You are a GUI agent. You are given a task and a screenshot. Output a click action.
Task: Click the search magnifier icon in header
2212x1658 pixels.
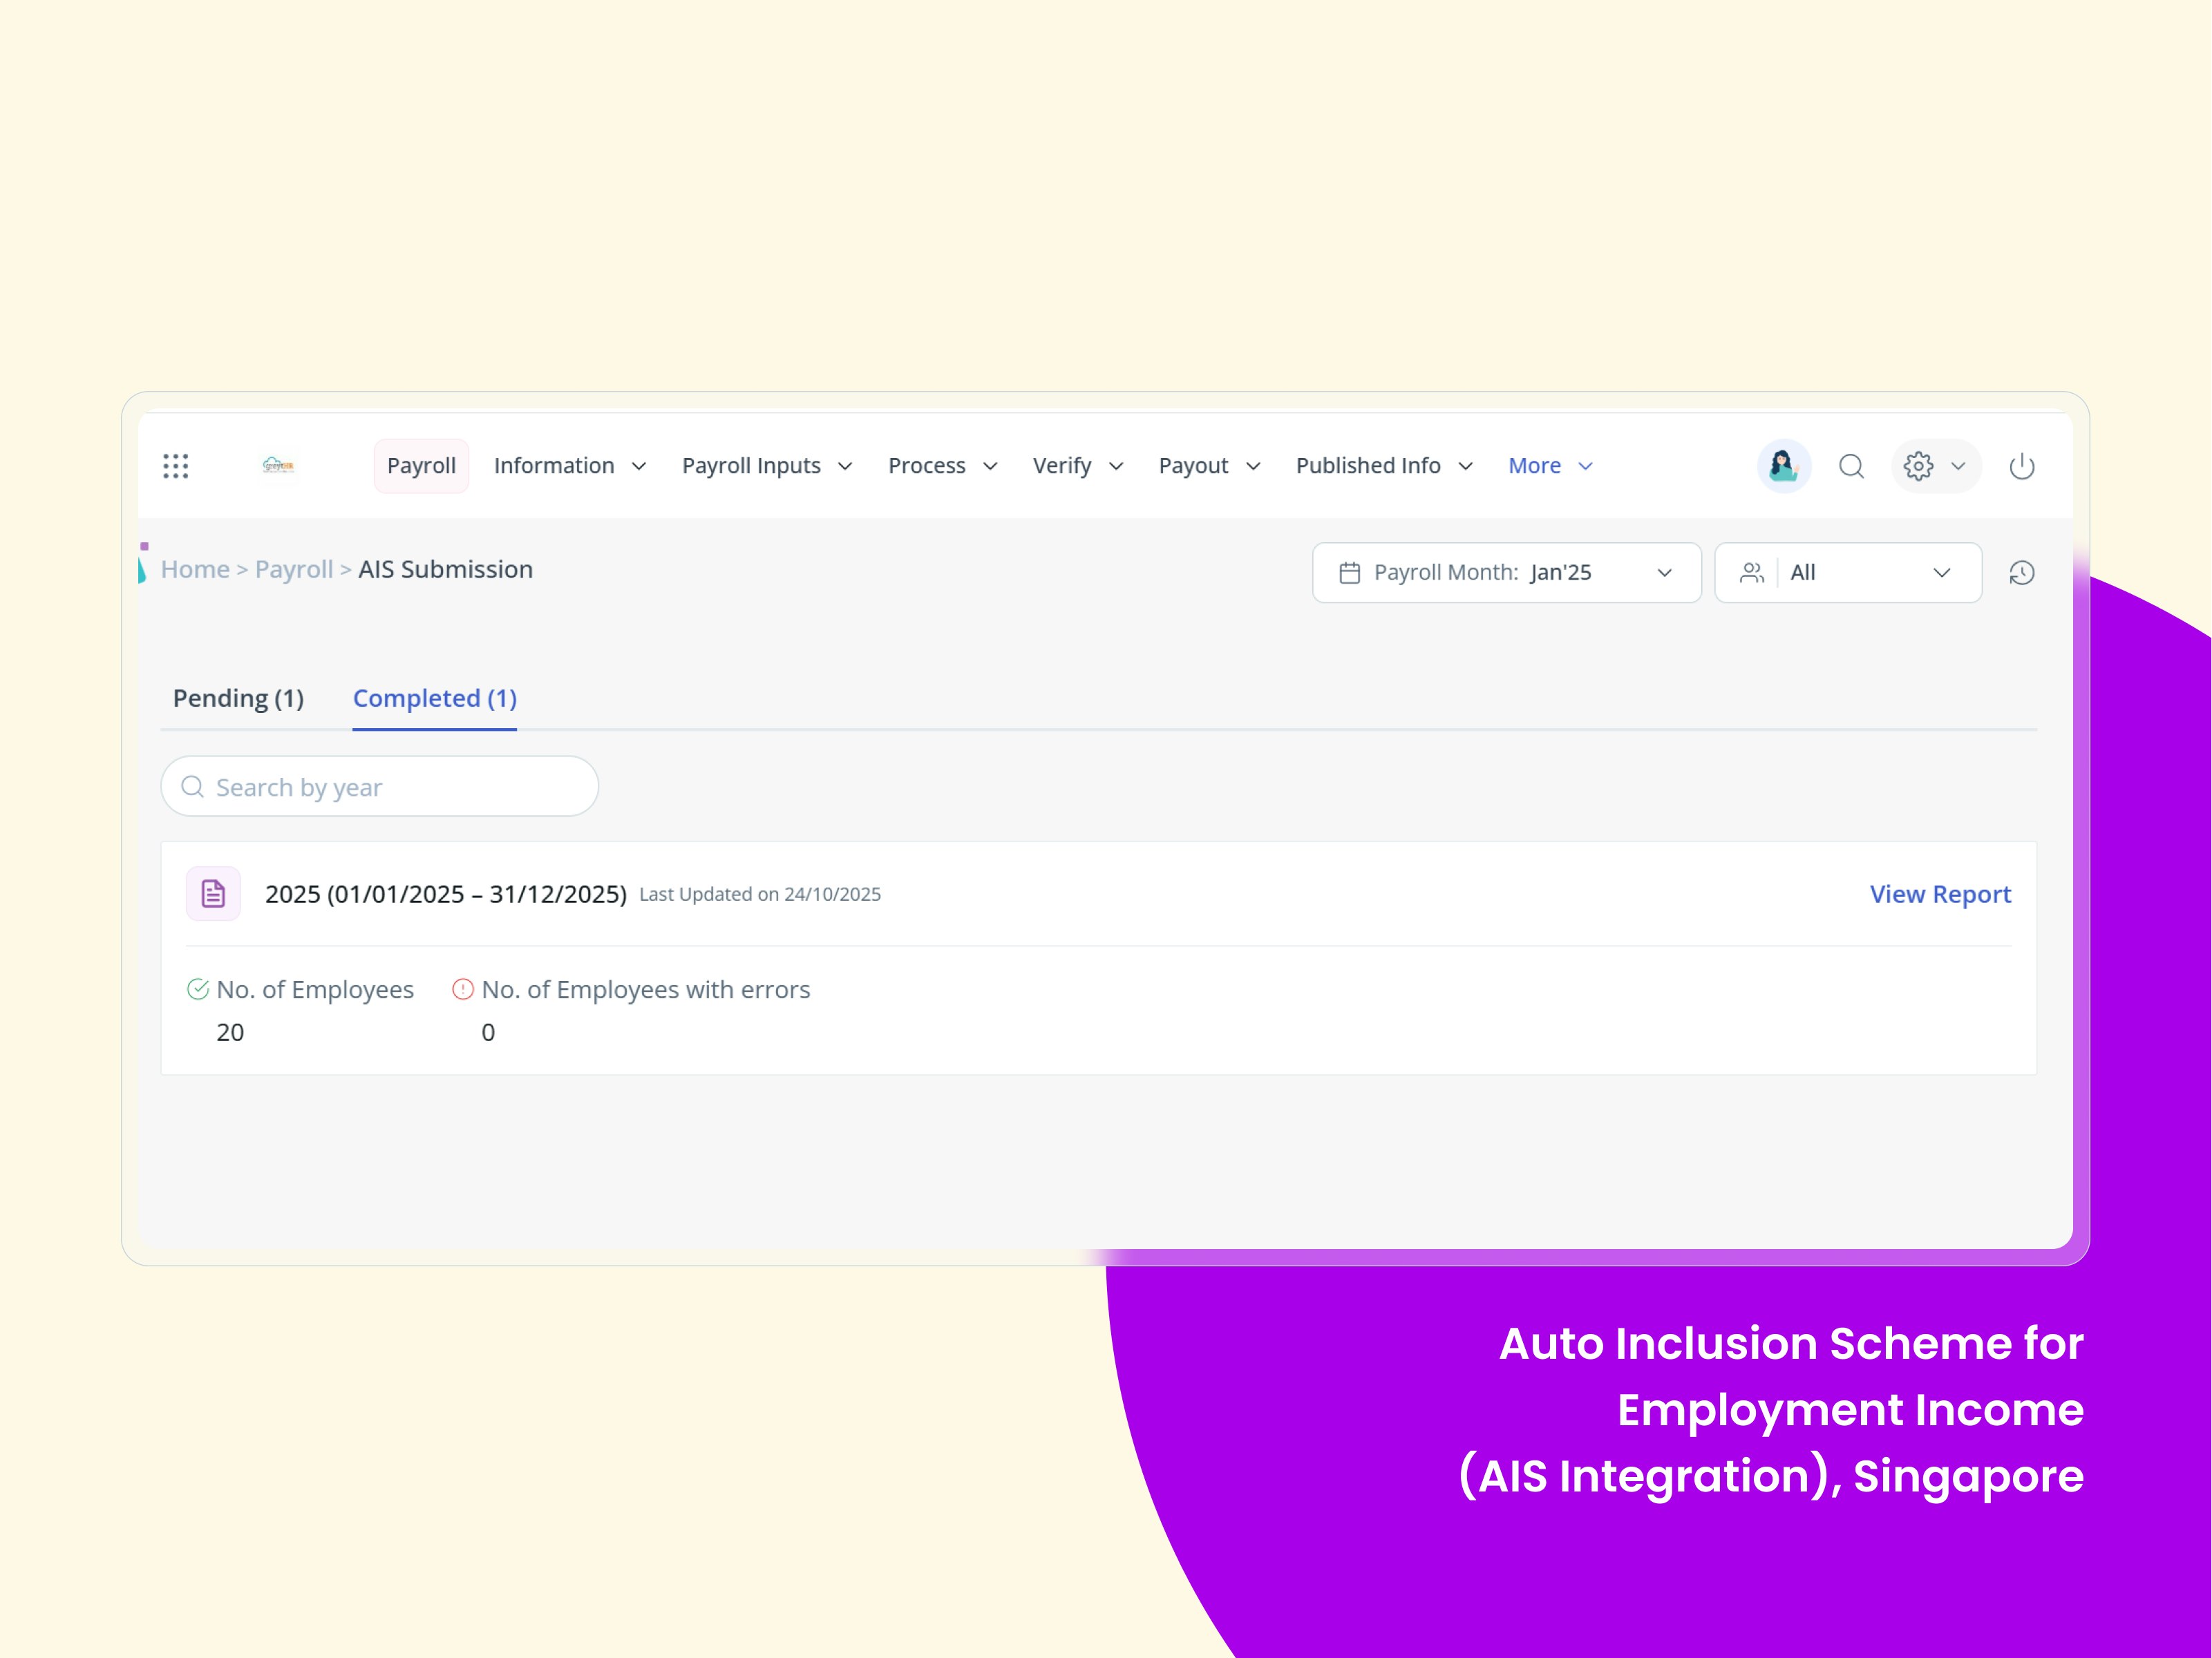pos(1851,466)
